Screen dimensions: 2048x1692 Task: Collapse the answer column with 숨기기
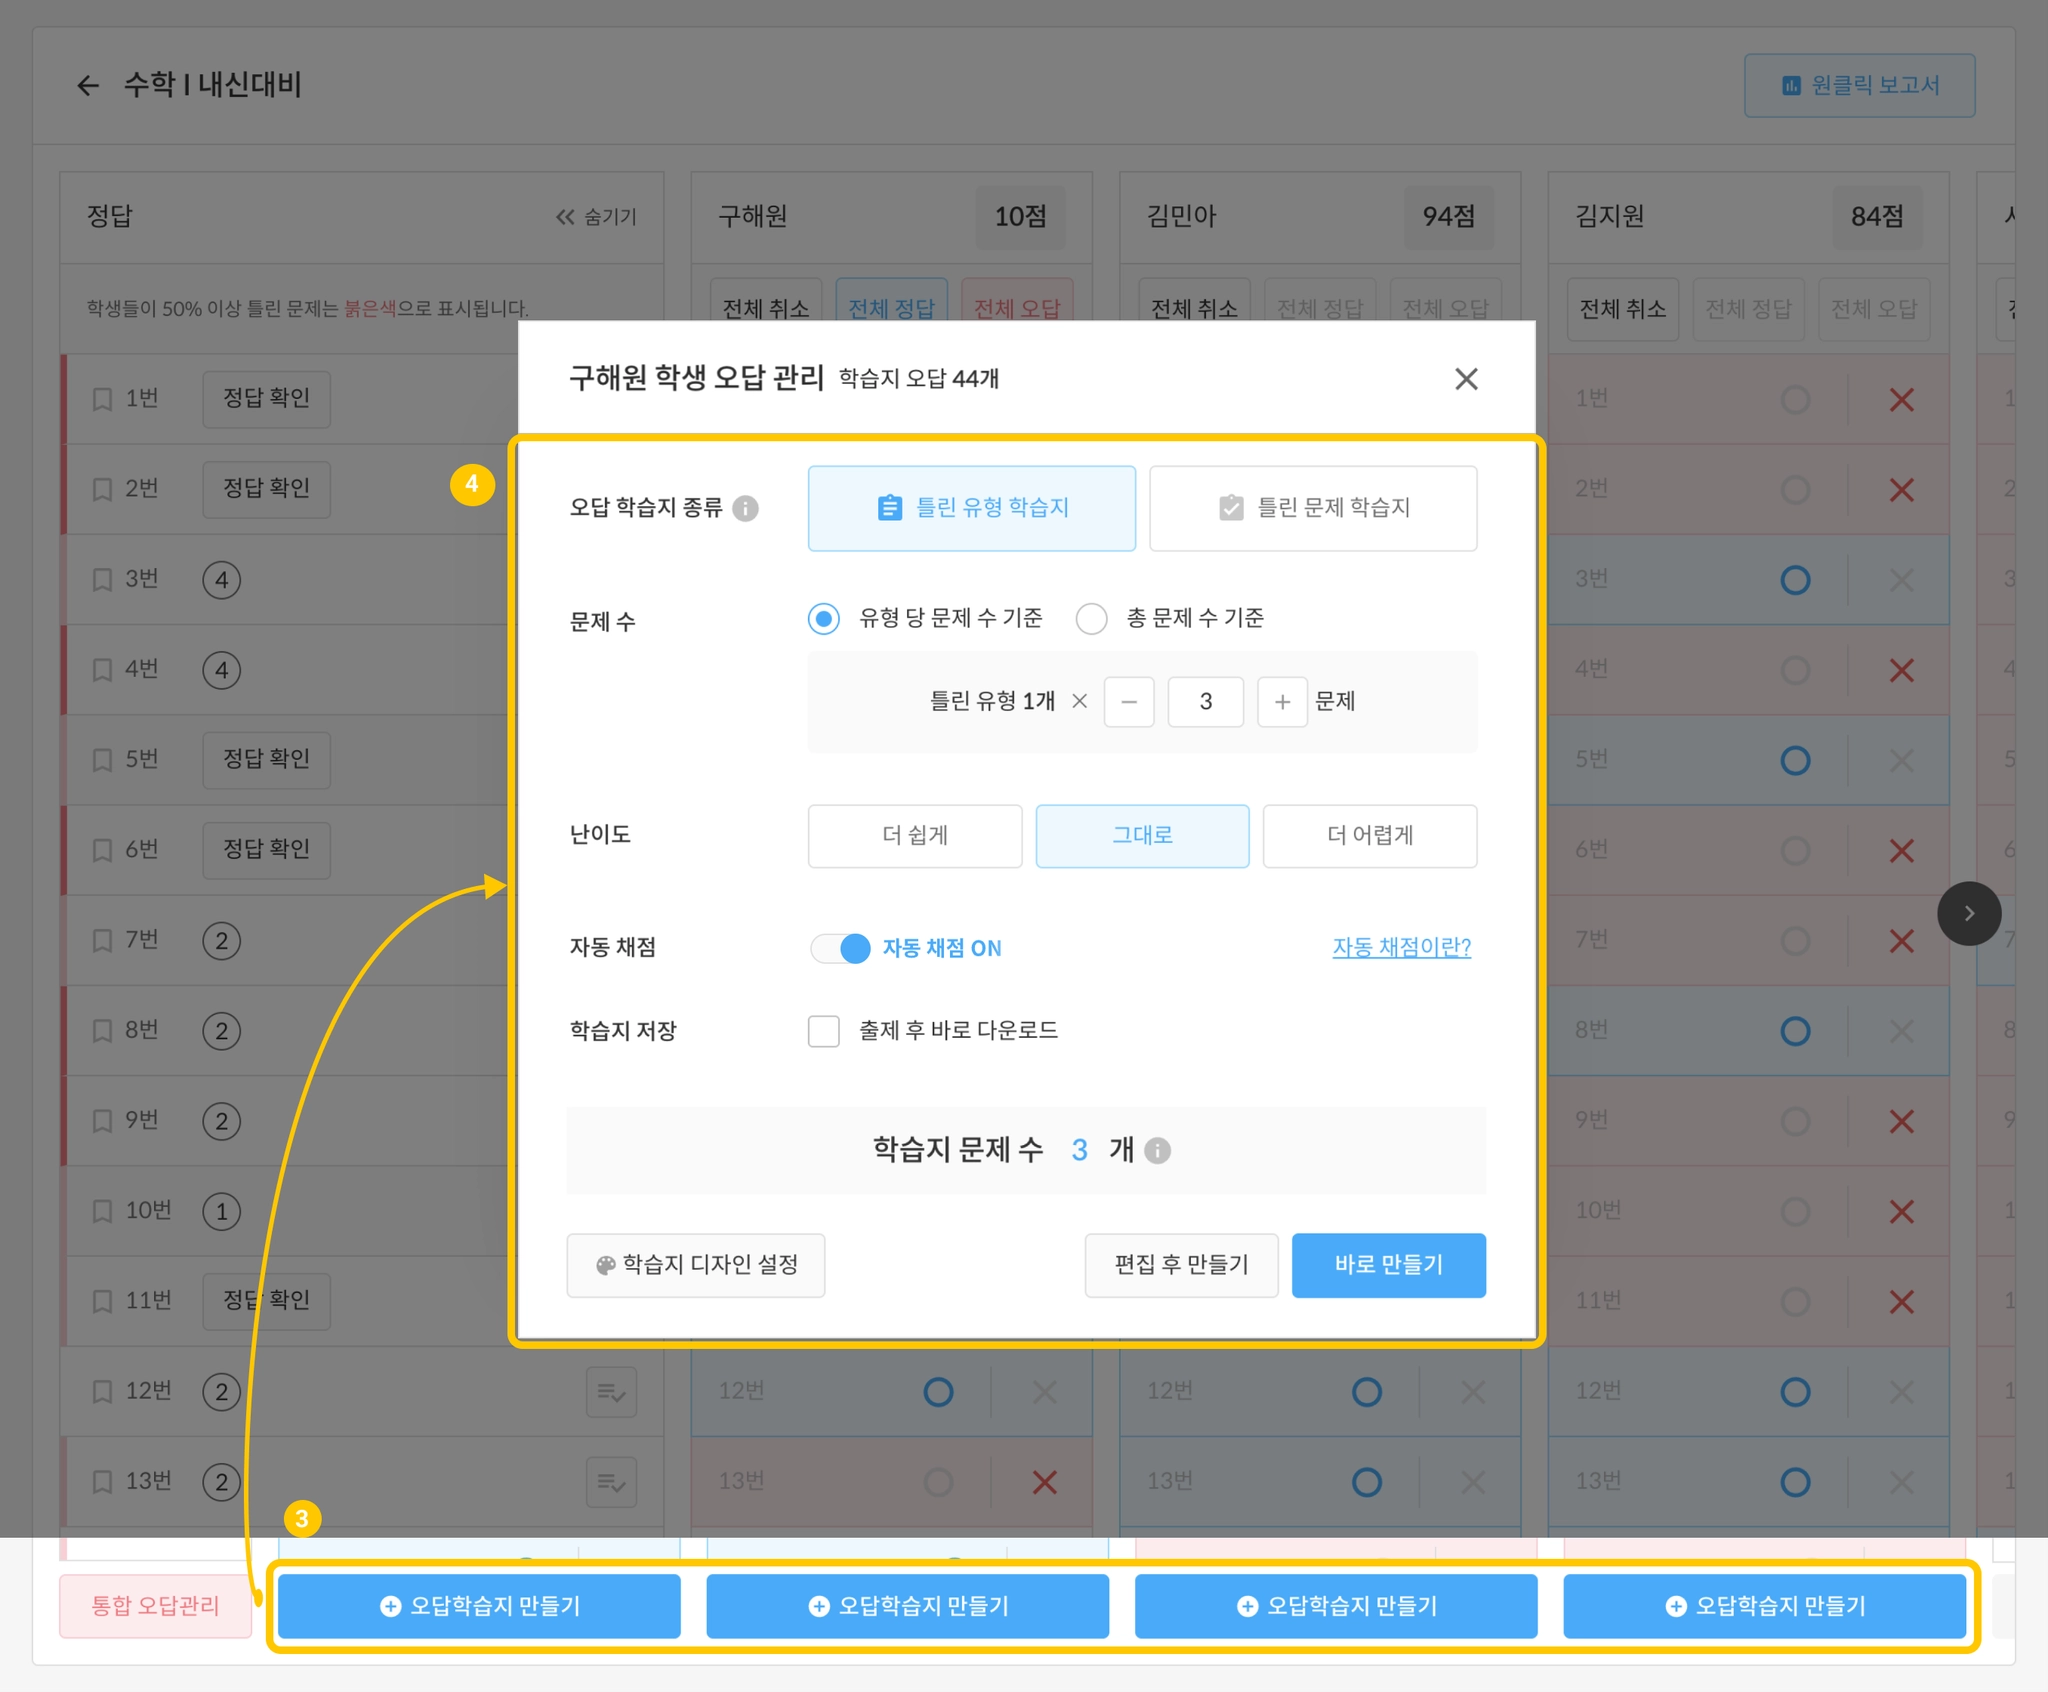point(597,217)
